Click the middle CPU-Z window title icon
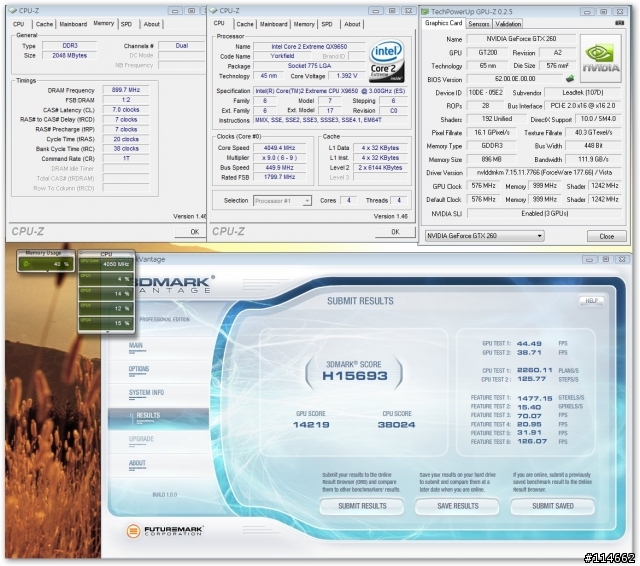The height and width of the screenshot is (566, 640). click(x=213, y=11)
